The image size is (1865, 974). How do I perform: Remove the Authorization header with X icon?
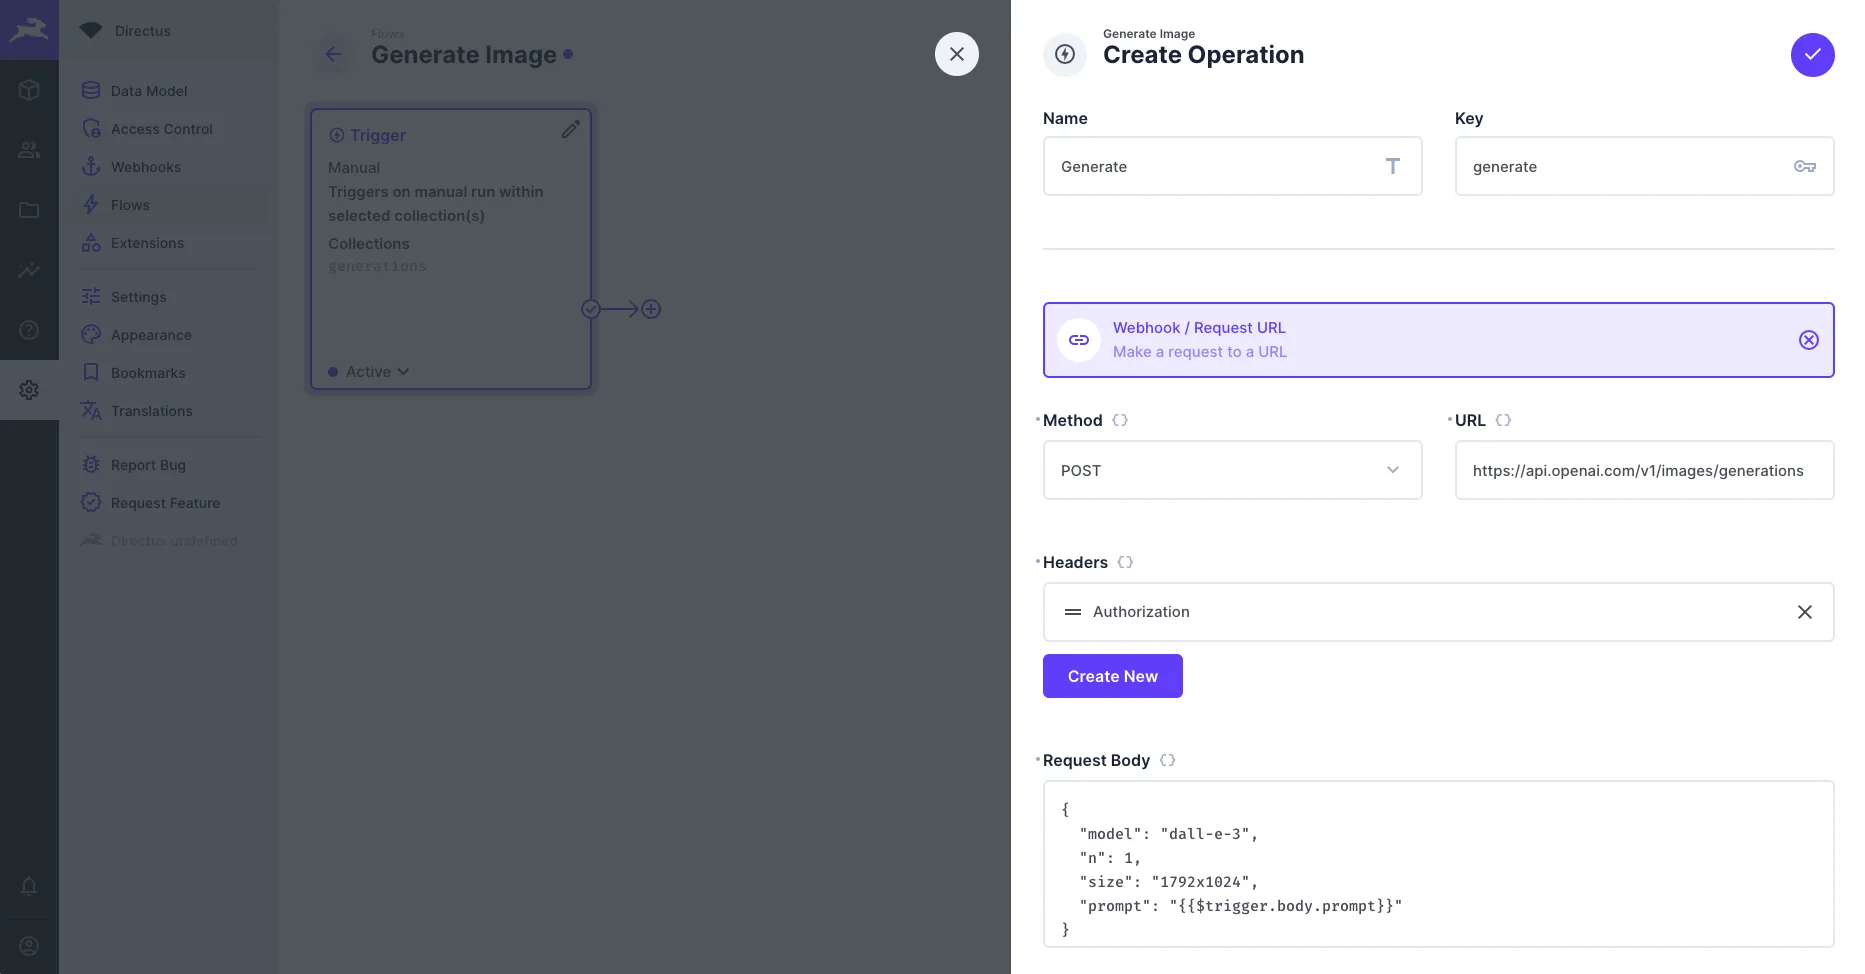[x=1804, y=612]
